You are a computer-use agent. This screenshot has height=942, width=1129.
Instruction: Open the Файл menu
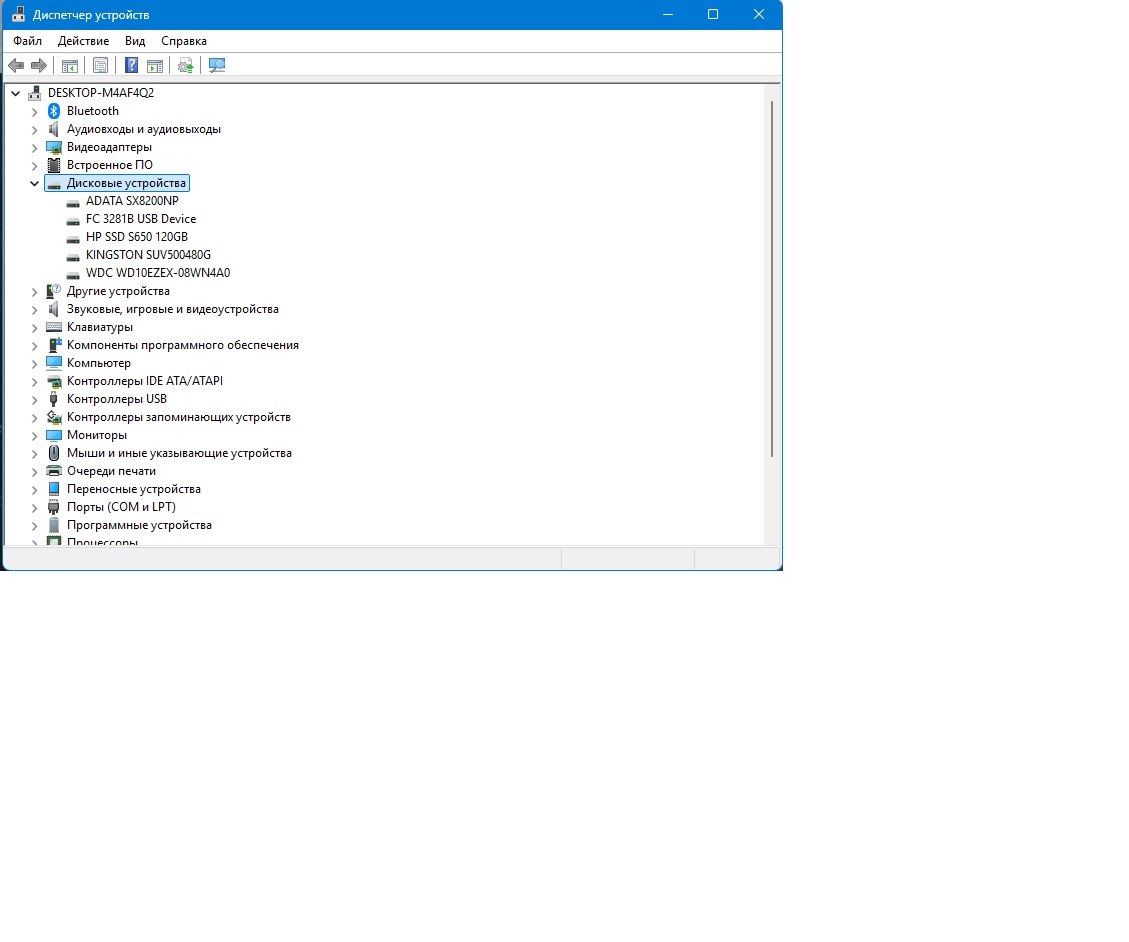pyautogui.click(x=27, y=41)
